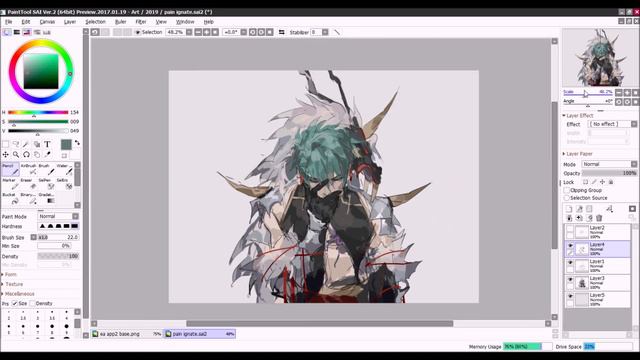Image resolution: width=640 pixels, height=360 pixels.
Task: Select the Gradation tool
Action: tap(46, 198)
